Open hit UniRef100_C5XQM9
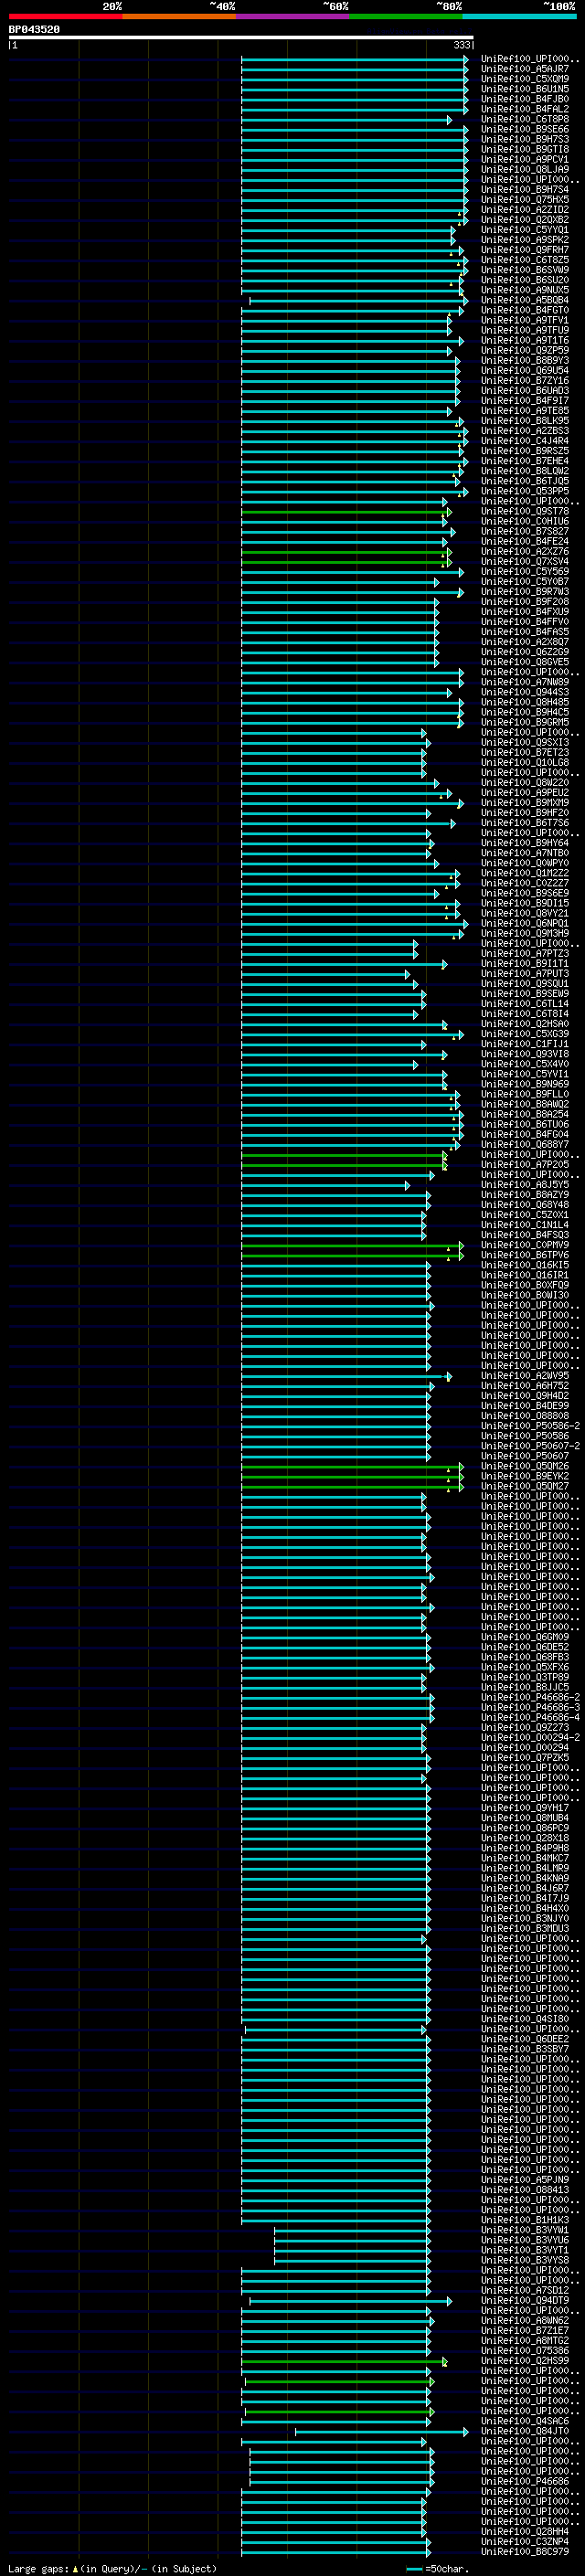This screenshot has height=2576, width=585. tap(525, 79)
